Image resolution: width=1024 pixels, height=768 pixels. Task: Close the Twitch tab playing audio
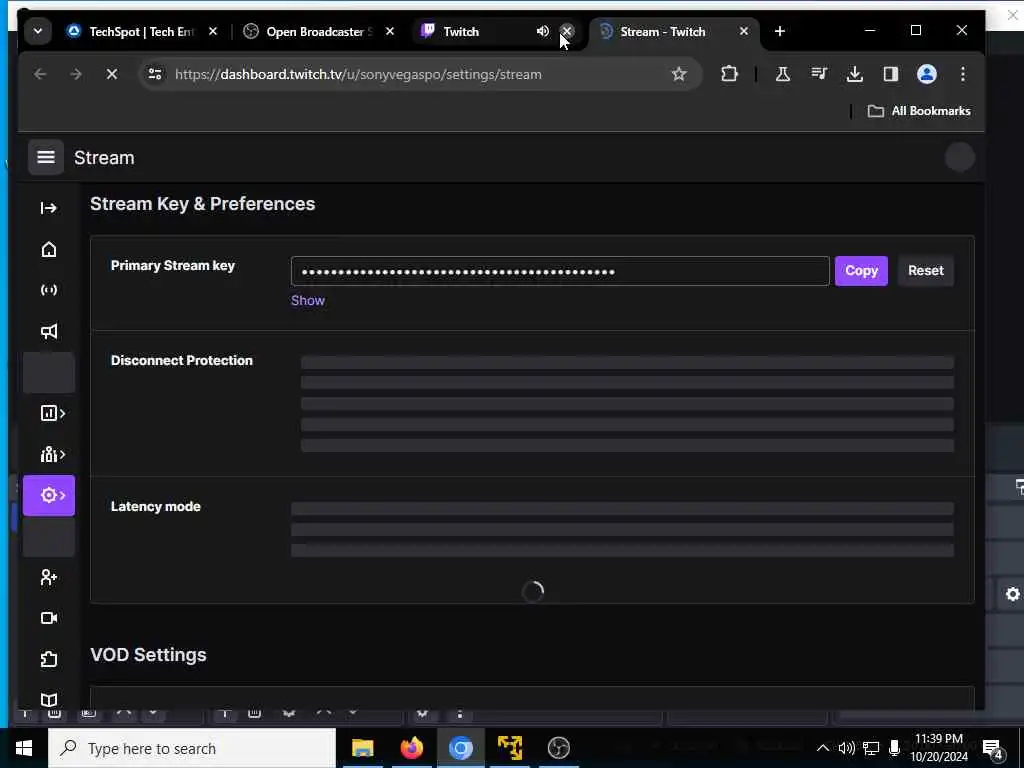coord(567,31)
